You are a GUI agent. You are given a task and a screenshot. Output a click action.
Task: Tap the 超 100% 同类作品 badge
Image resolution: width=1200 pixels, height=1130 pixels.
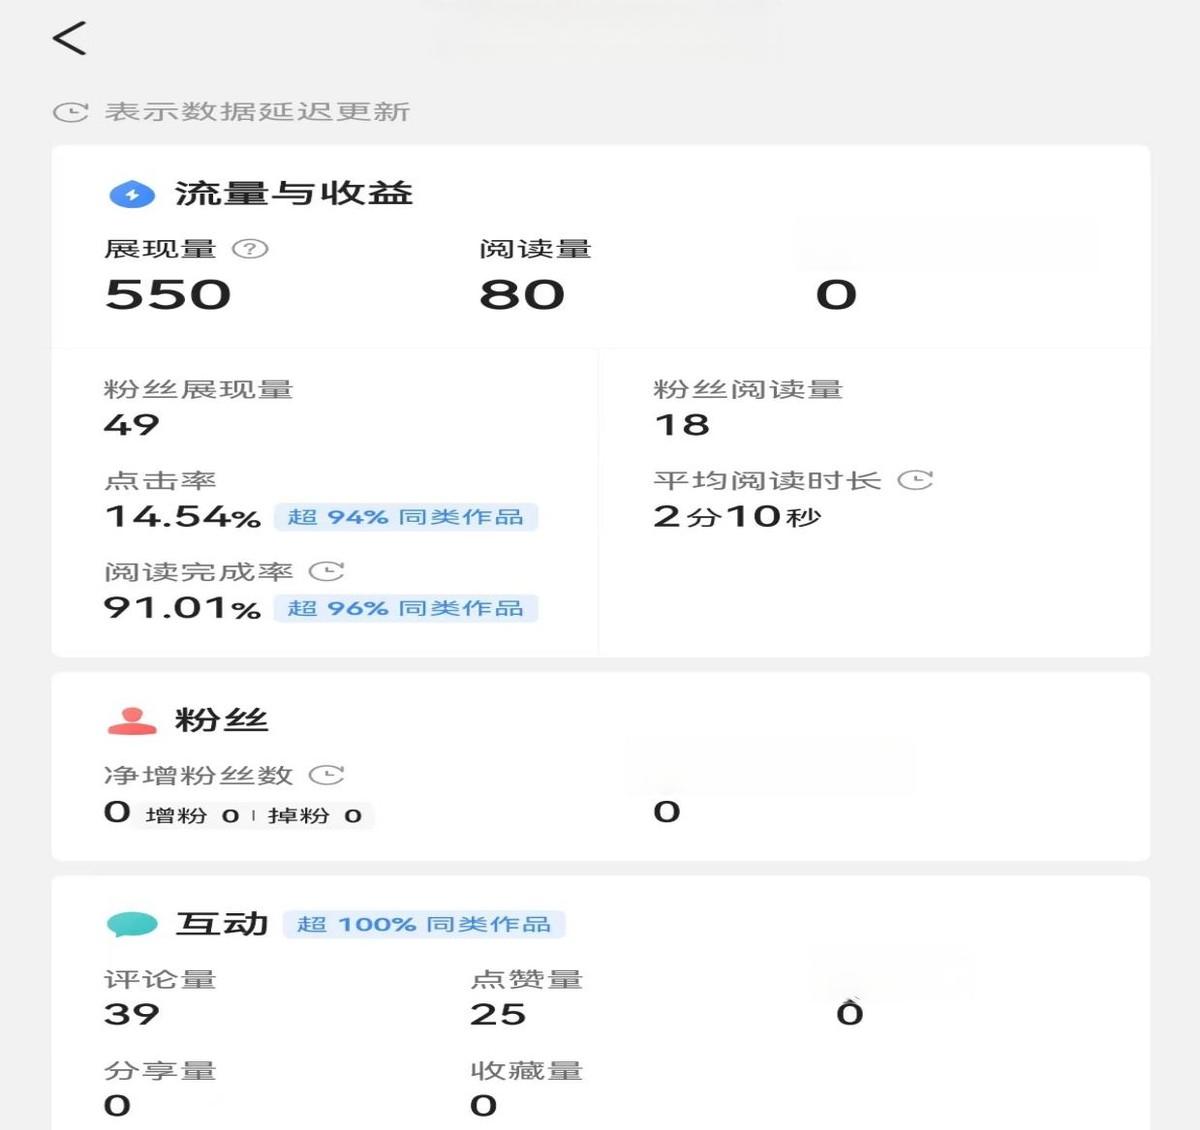[424, 924]
